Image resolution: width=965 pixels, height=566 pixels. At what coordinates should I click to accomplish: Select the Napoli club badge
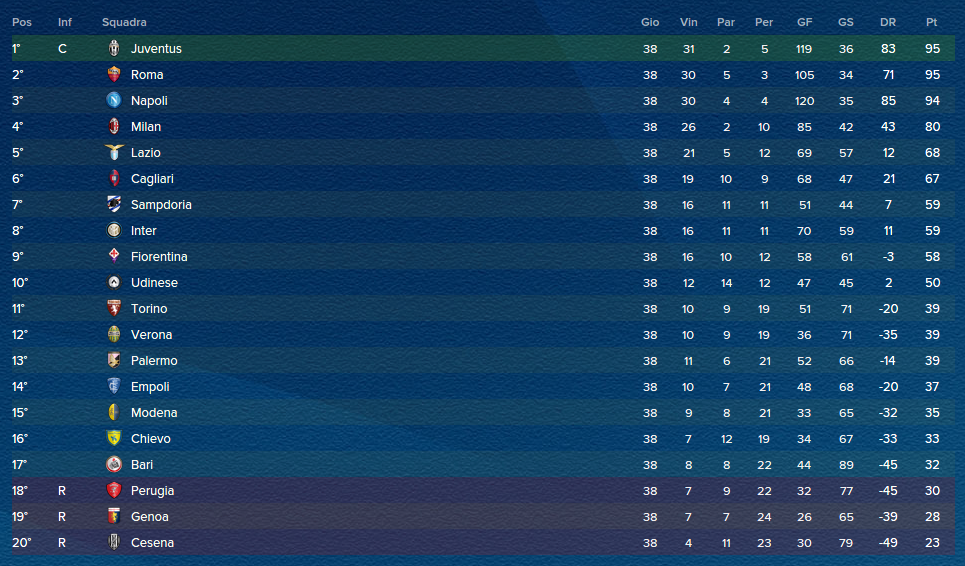click(x=114, y=100)
